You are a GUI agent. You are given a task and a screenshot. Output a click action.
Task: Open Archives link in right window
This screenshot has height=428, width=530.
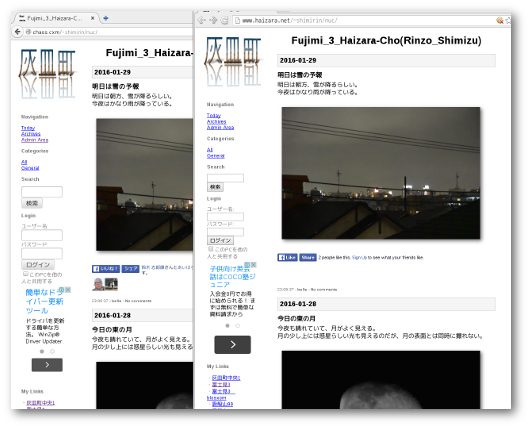216,122
